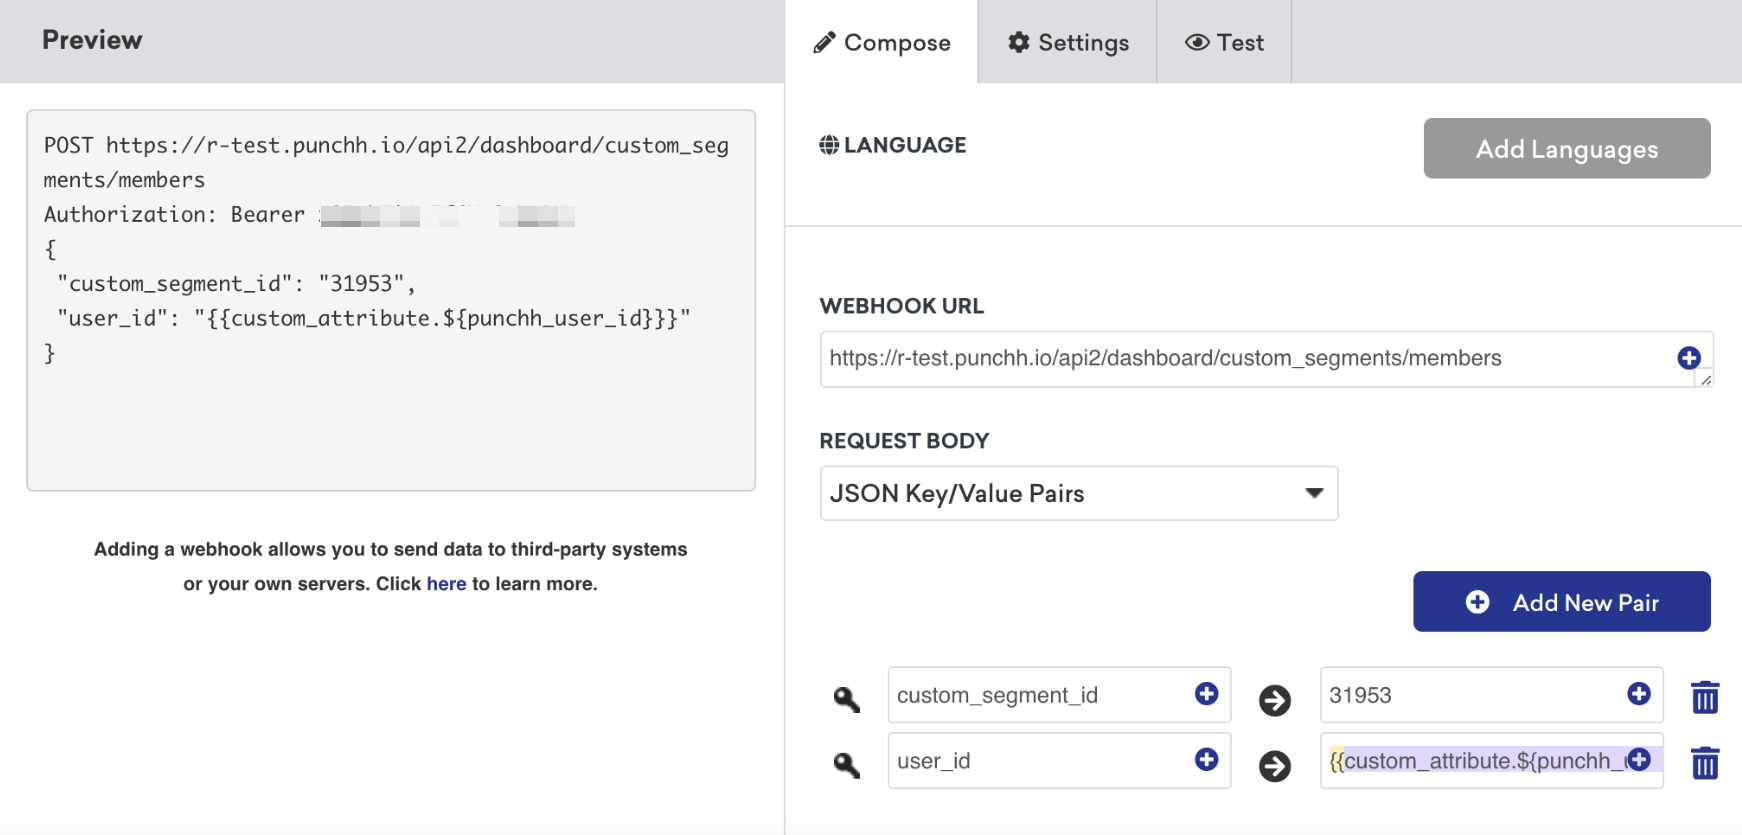Image resolution: width=1742 pixels, height=835 pixels.
Task: Switch to the Test tab
Action: [1224, 43]
